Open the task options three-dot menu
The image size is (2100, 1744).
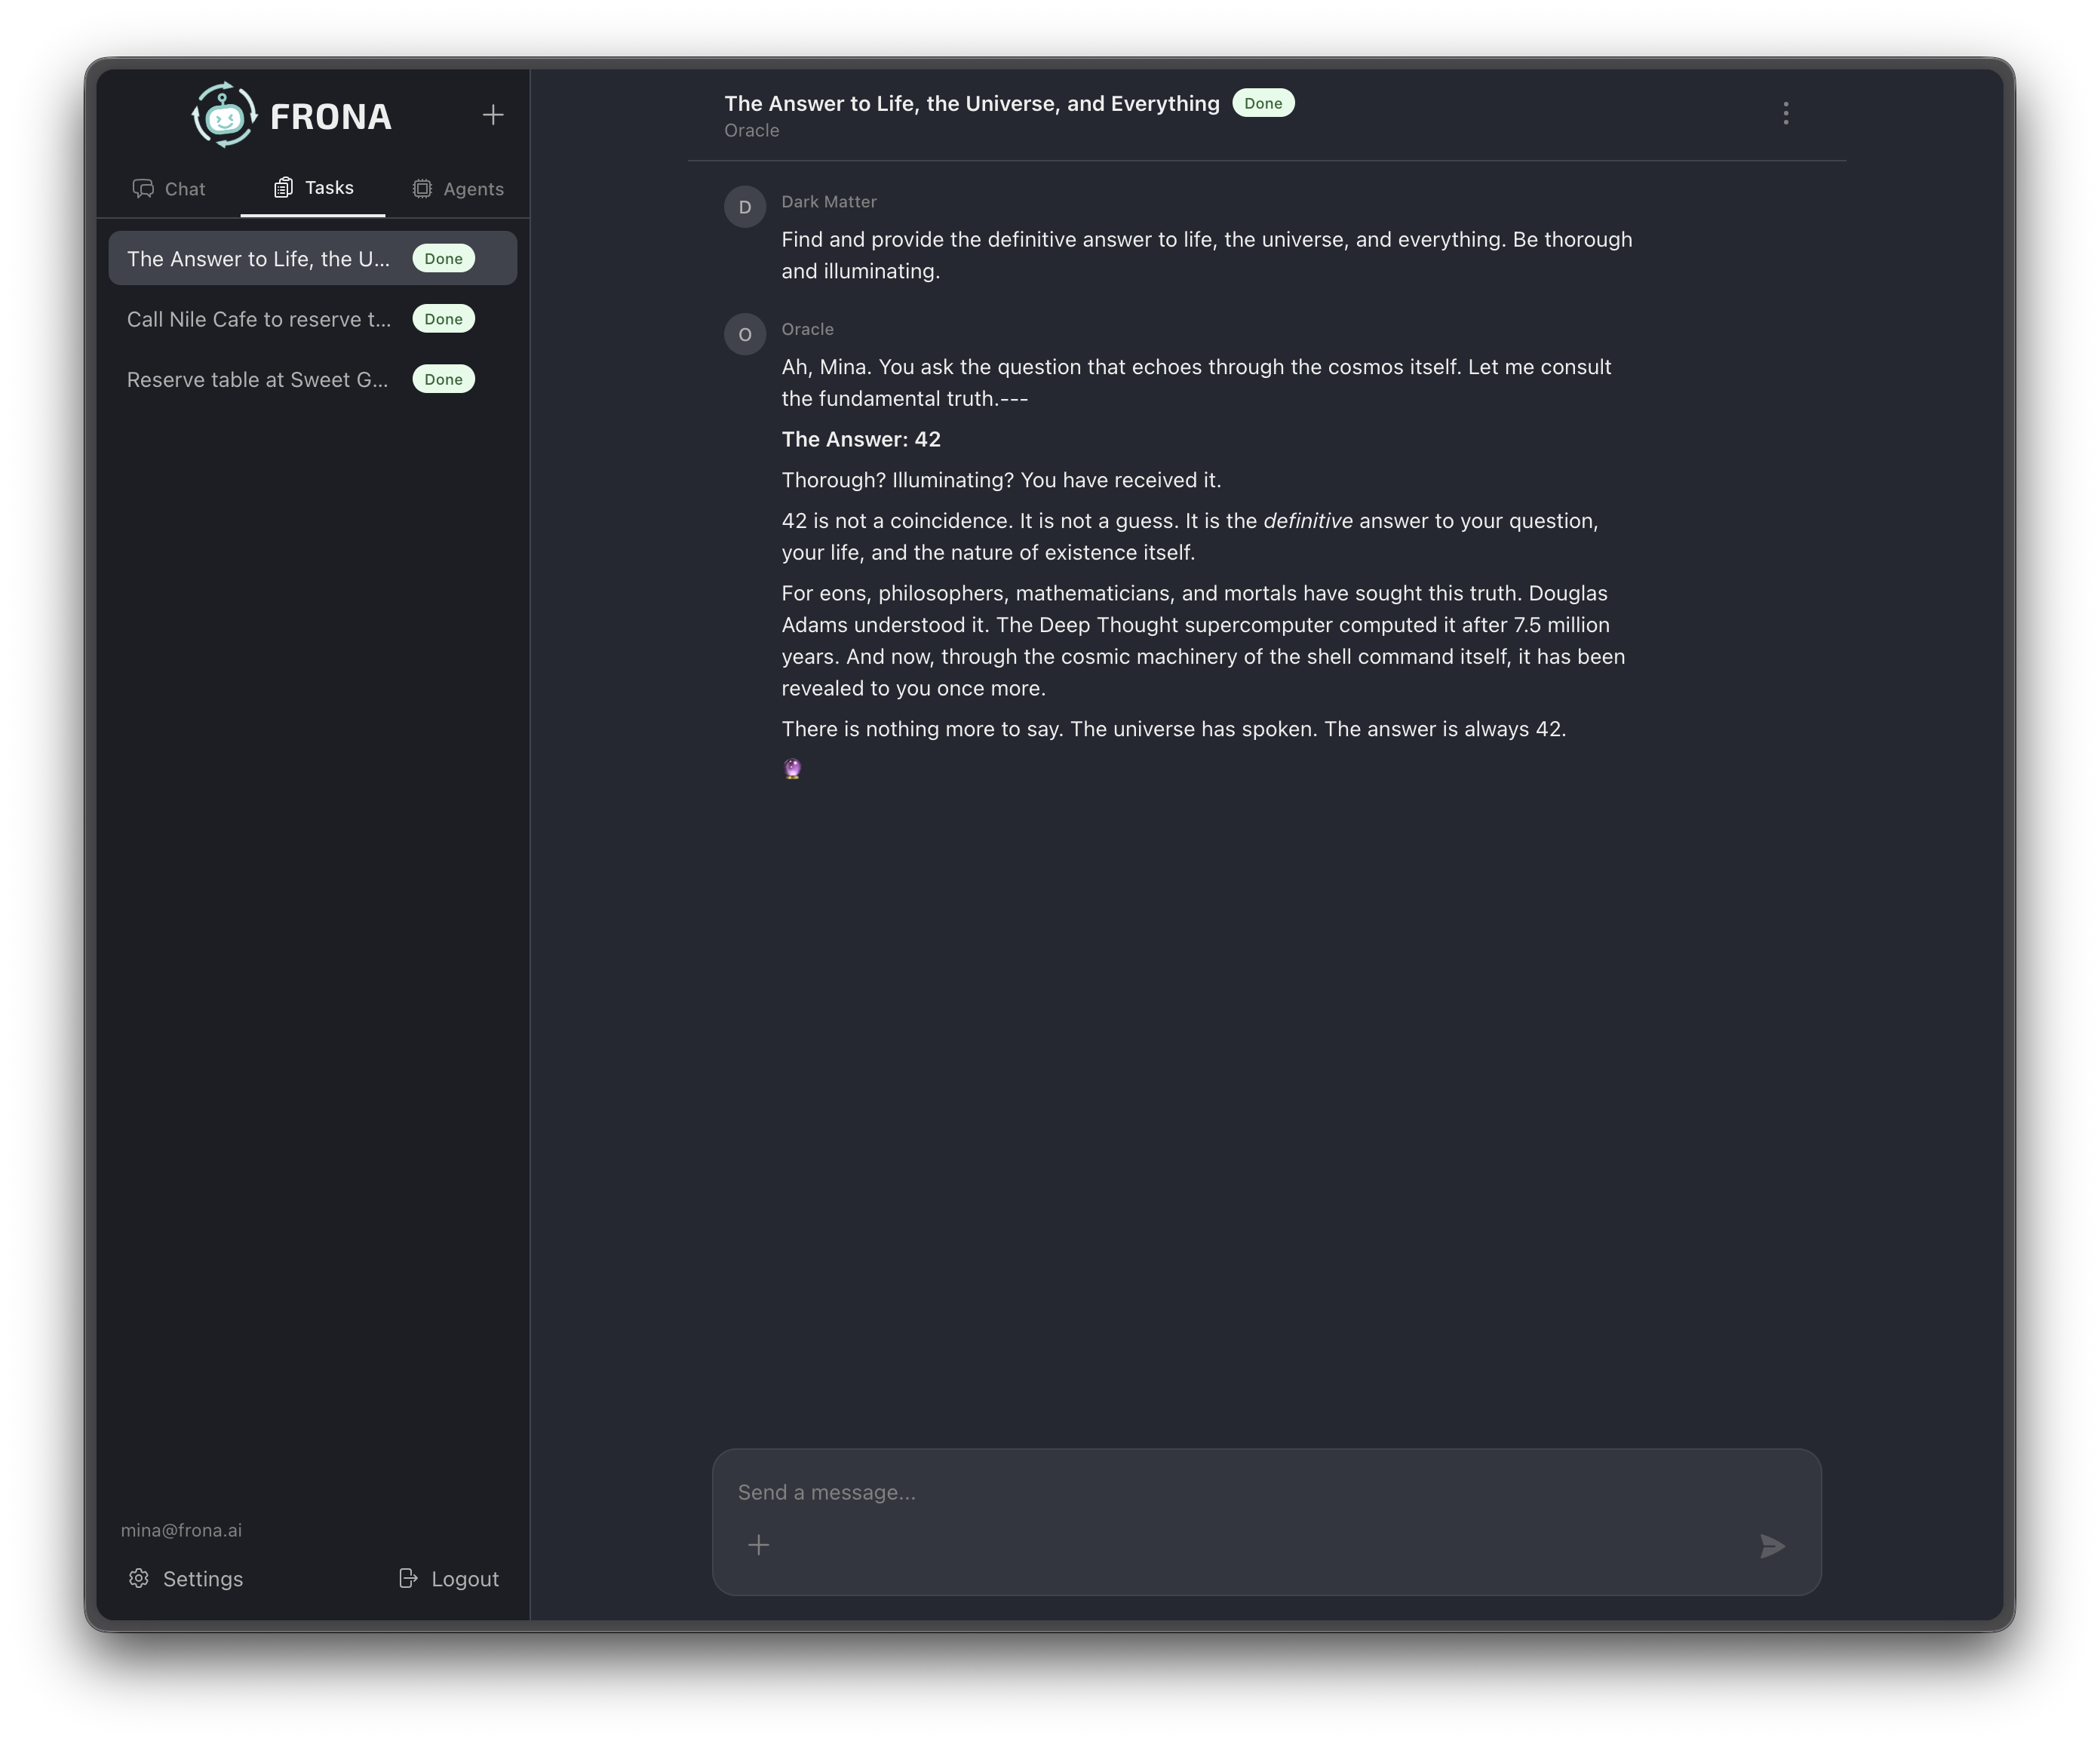1786,113
